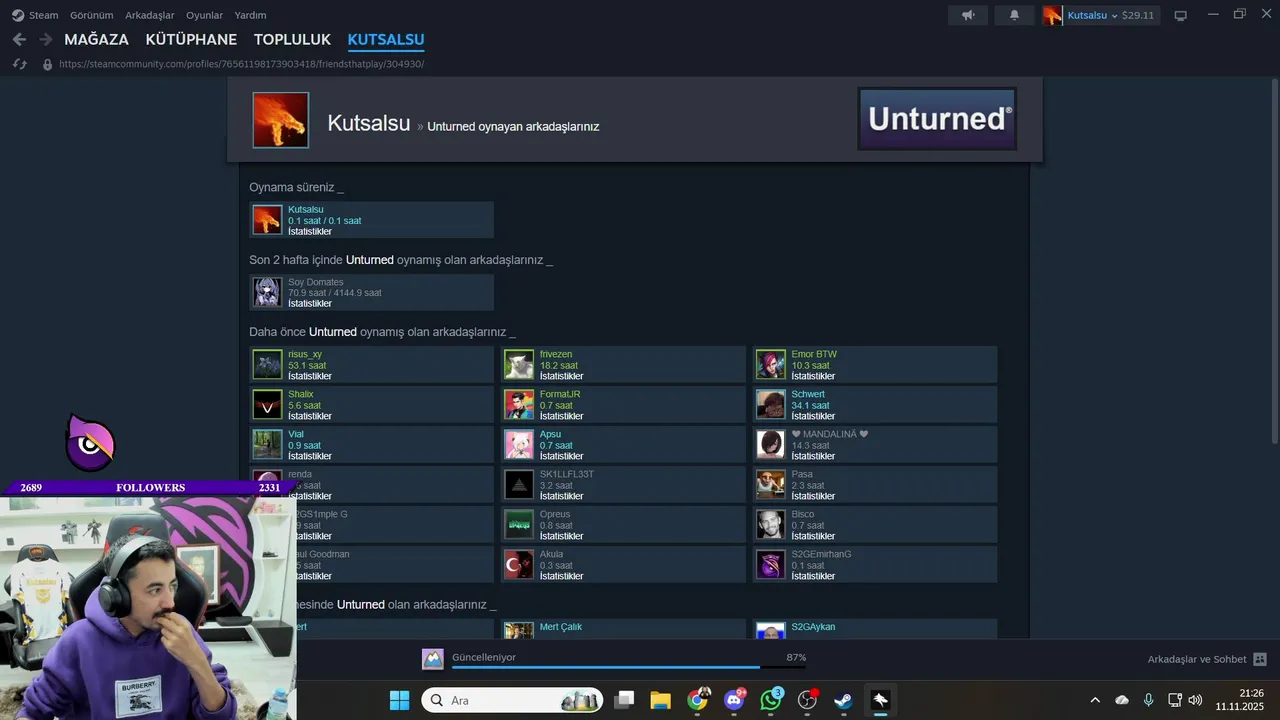Open OBS Studio from taskbar
This screenshot has height=720, width=1280.
pos(807,700)
